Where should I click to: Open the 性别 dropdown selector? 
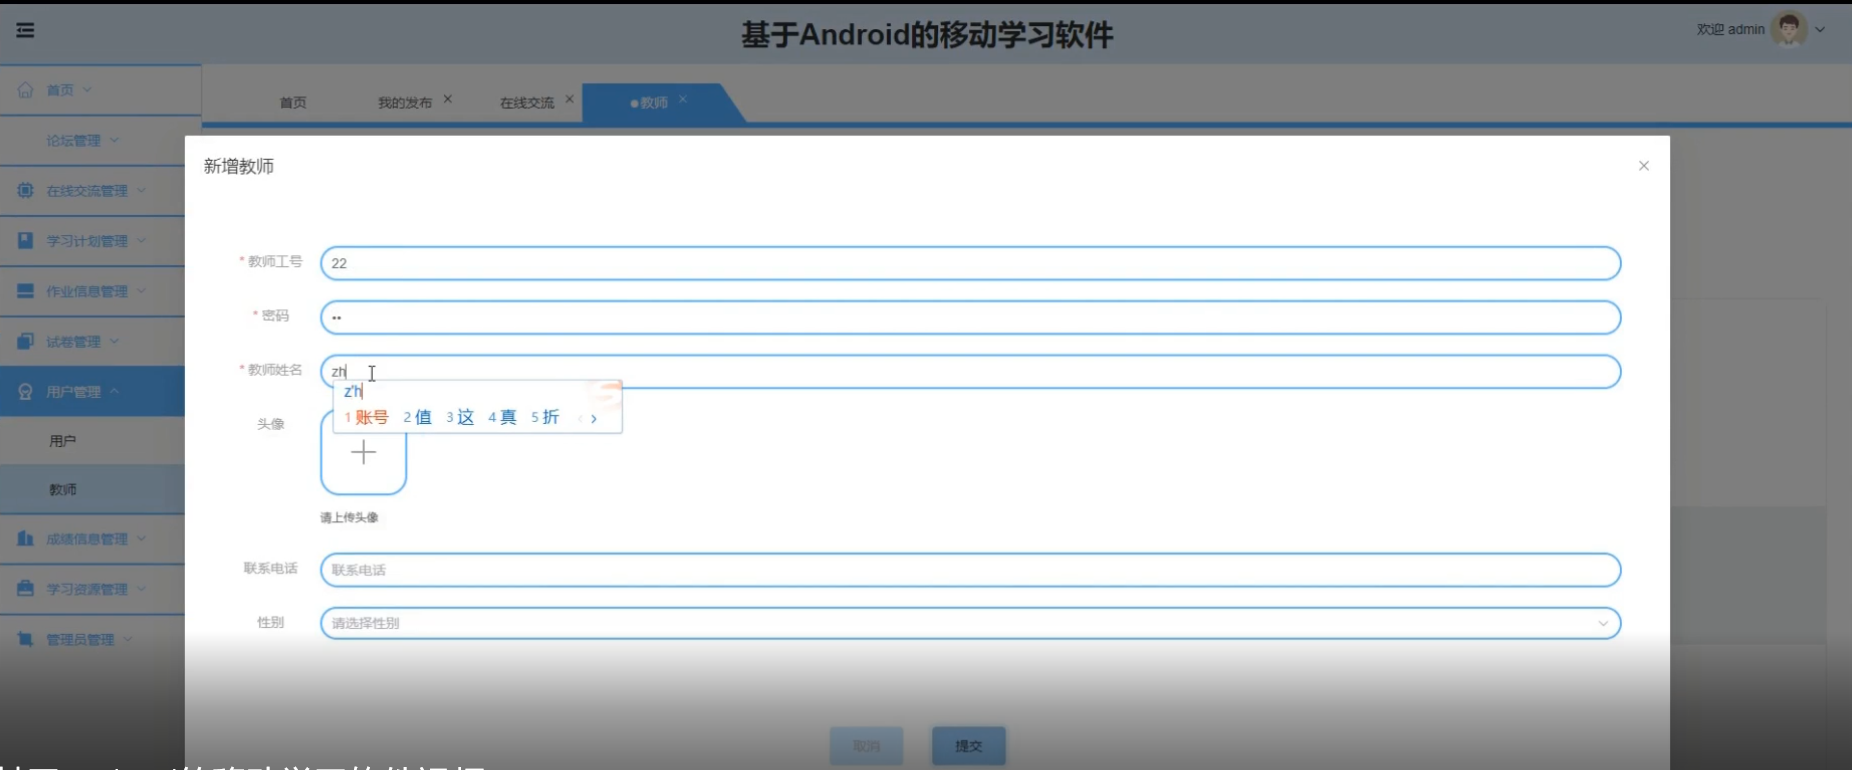969,623
